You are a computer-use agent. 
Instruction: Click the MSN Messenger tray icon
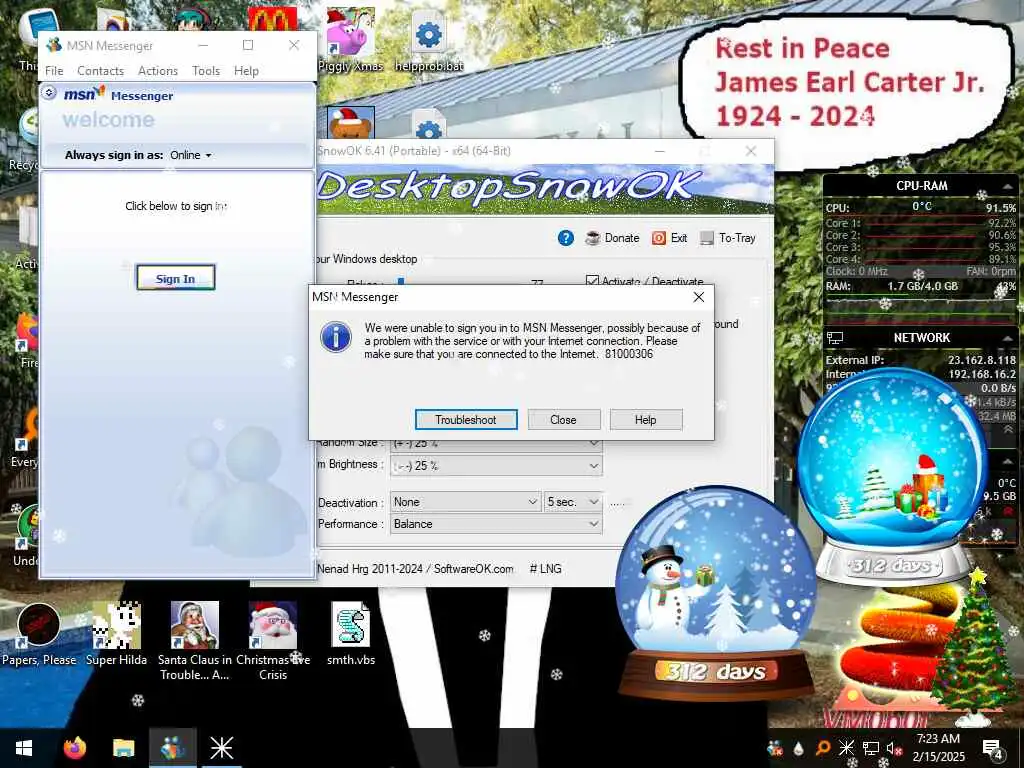click(x=775, y=748)
